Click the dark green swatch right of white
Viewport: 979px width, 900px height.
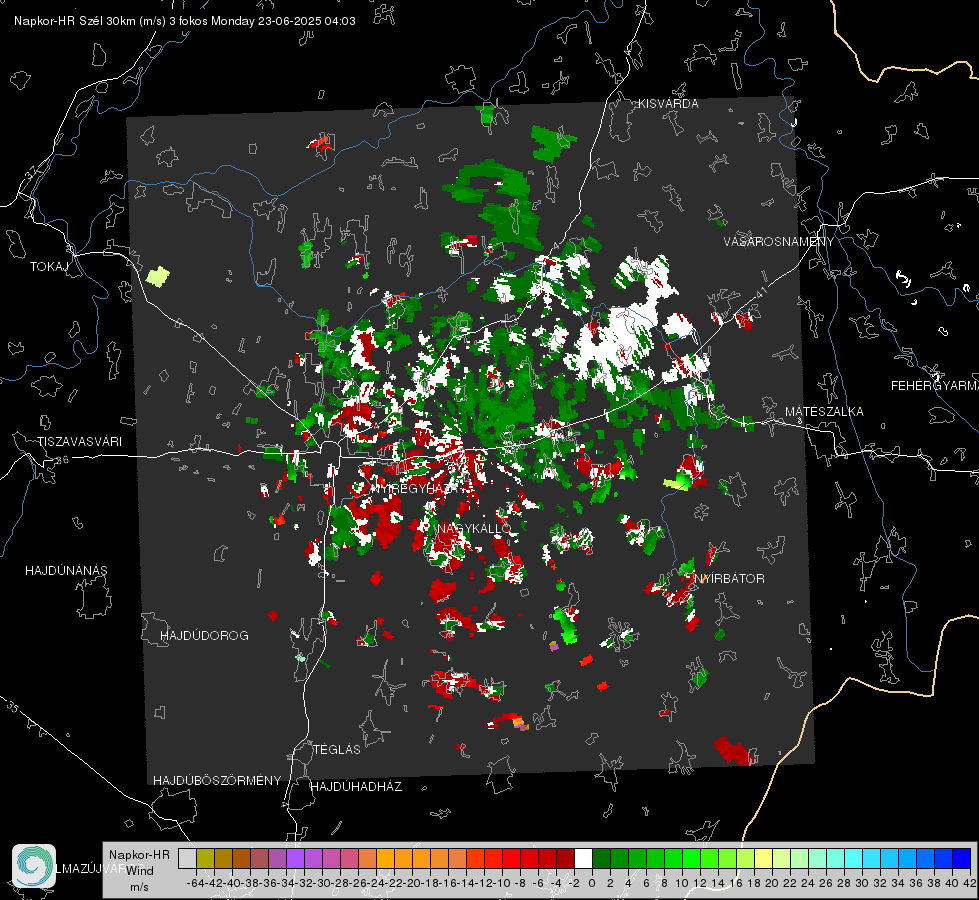pos(601,858)
